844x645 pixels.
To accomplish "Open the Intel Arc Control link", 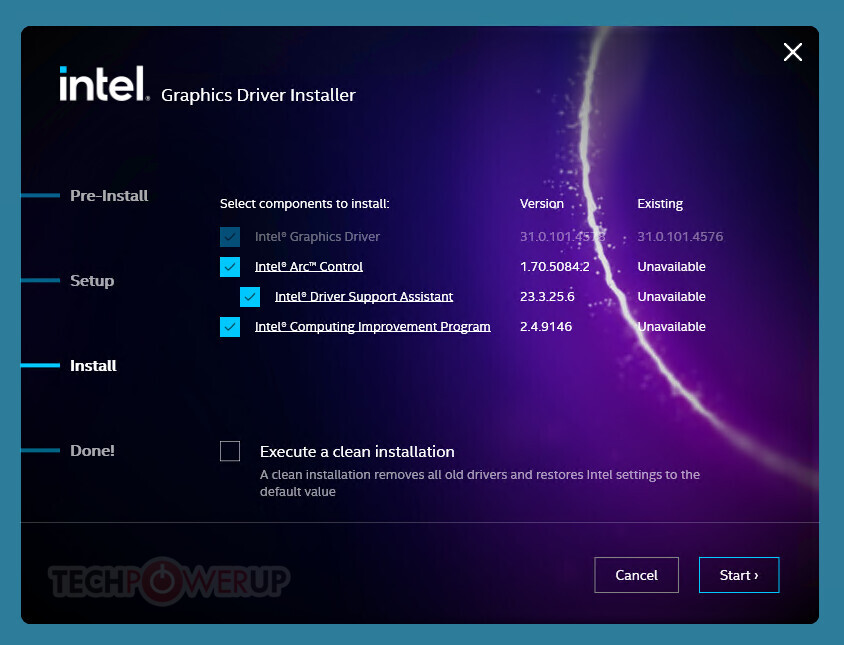I will coord(309,266).
